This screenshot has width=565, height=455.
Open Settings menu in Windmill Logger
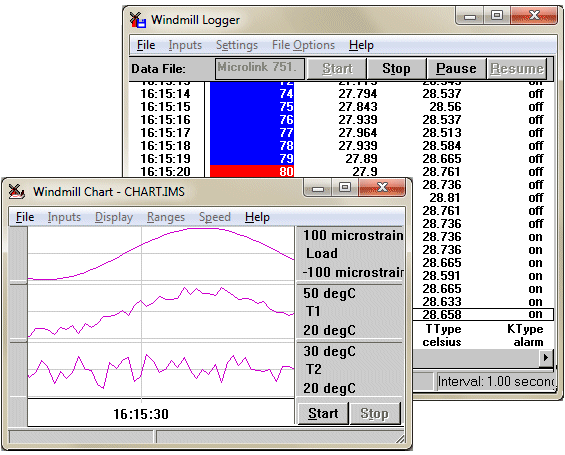237,45
